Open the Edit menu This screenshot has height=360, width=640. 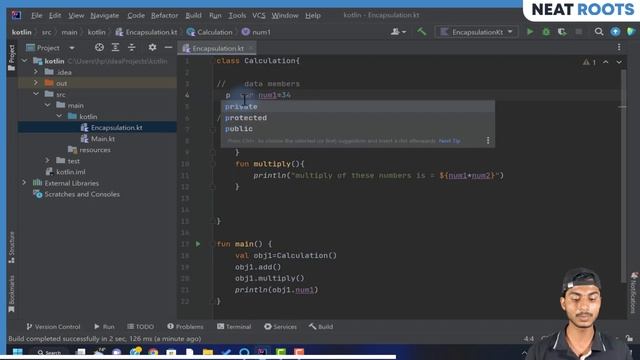point(55,16)
